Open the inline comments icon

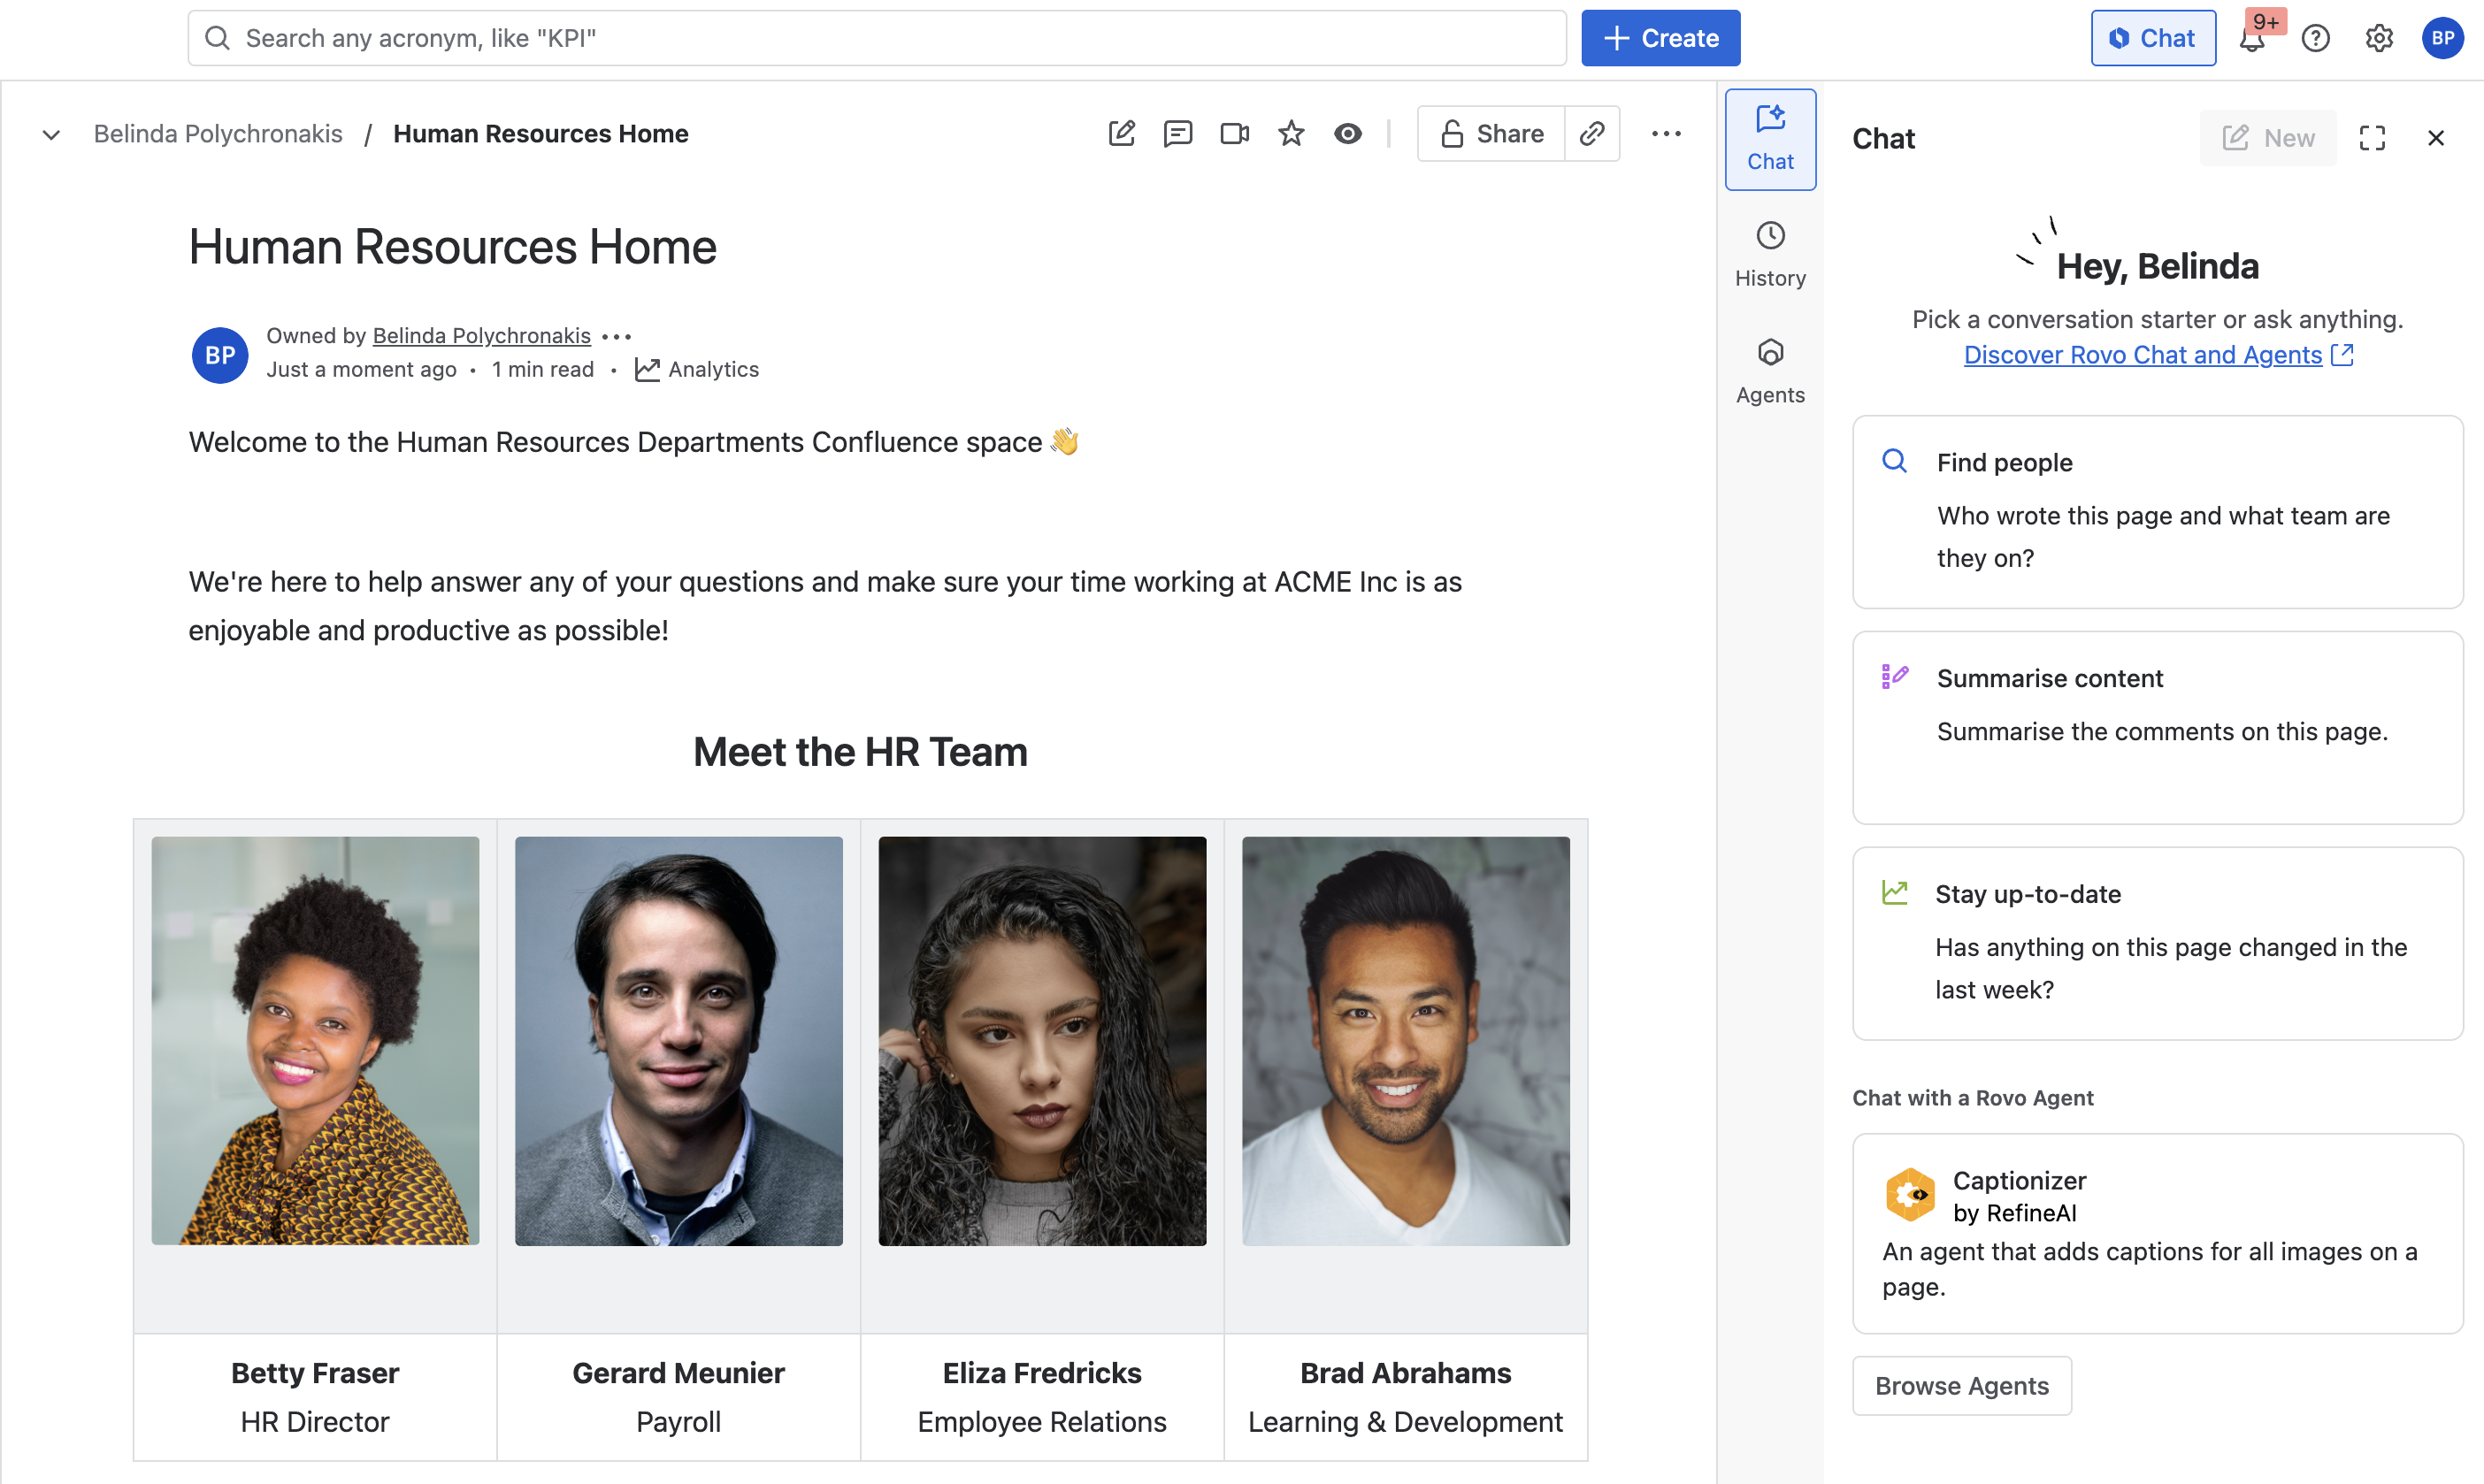(x=1177, y=134)
